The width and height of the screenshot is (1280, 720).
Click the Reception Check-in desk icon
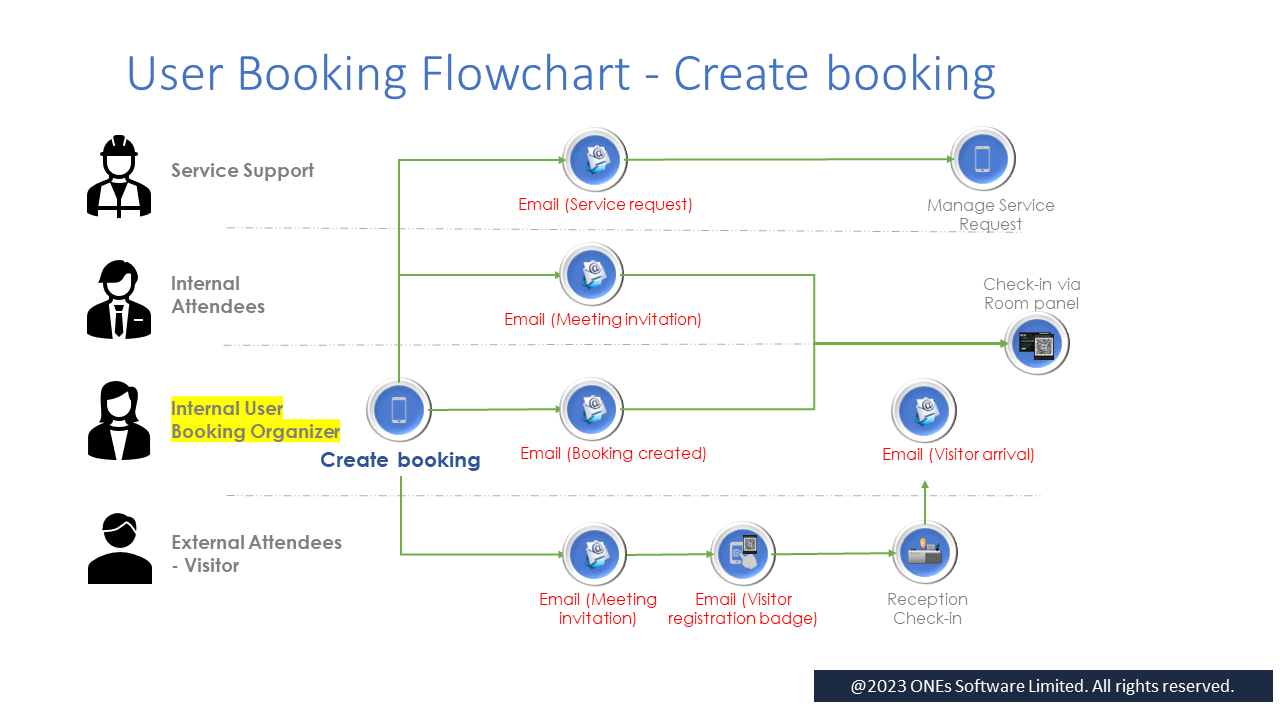(925, 553)
